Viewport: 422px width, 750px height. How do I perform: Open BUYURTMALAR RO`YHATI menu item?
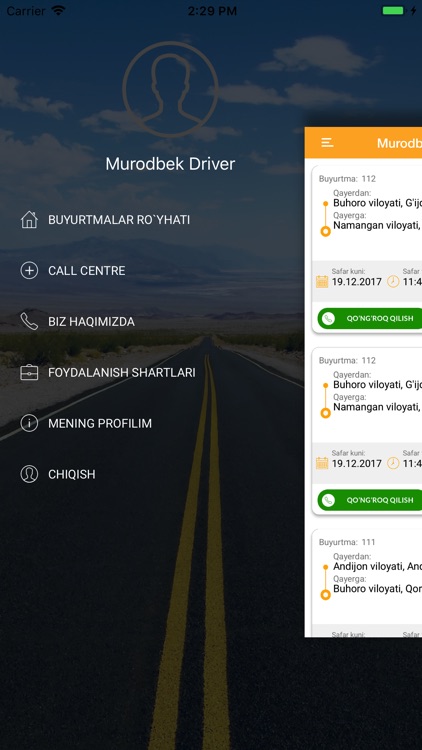pyautogui.click(x=119, y=220)
